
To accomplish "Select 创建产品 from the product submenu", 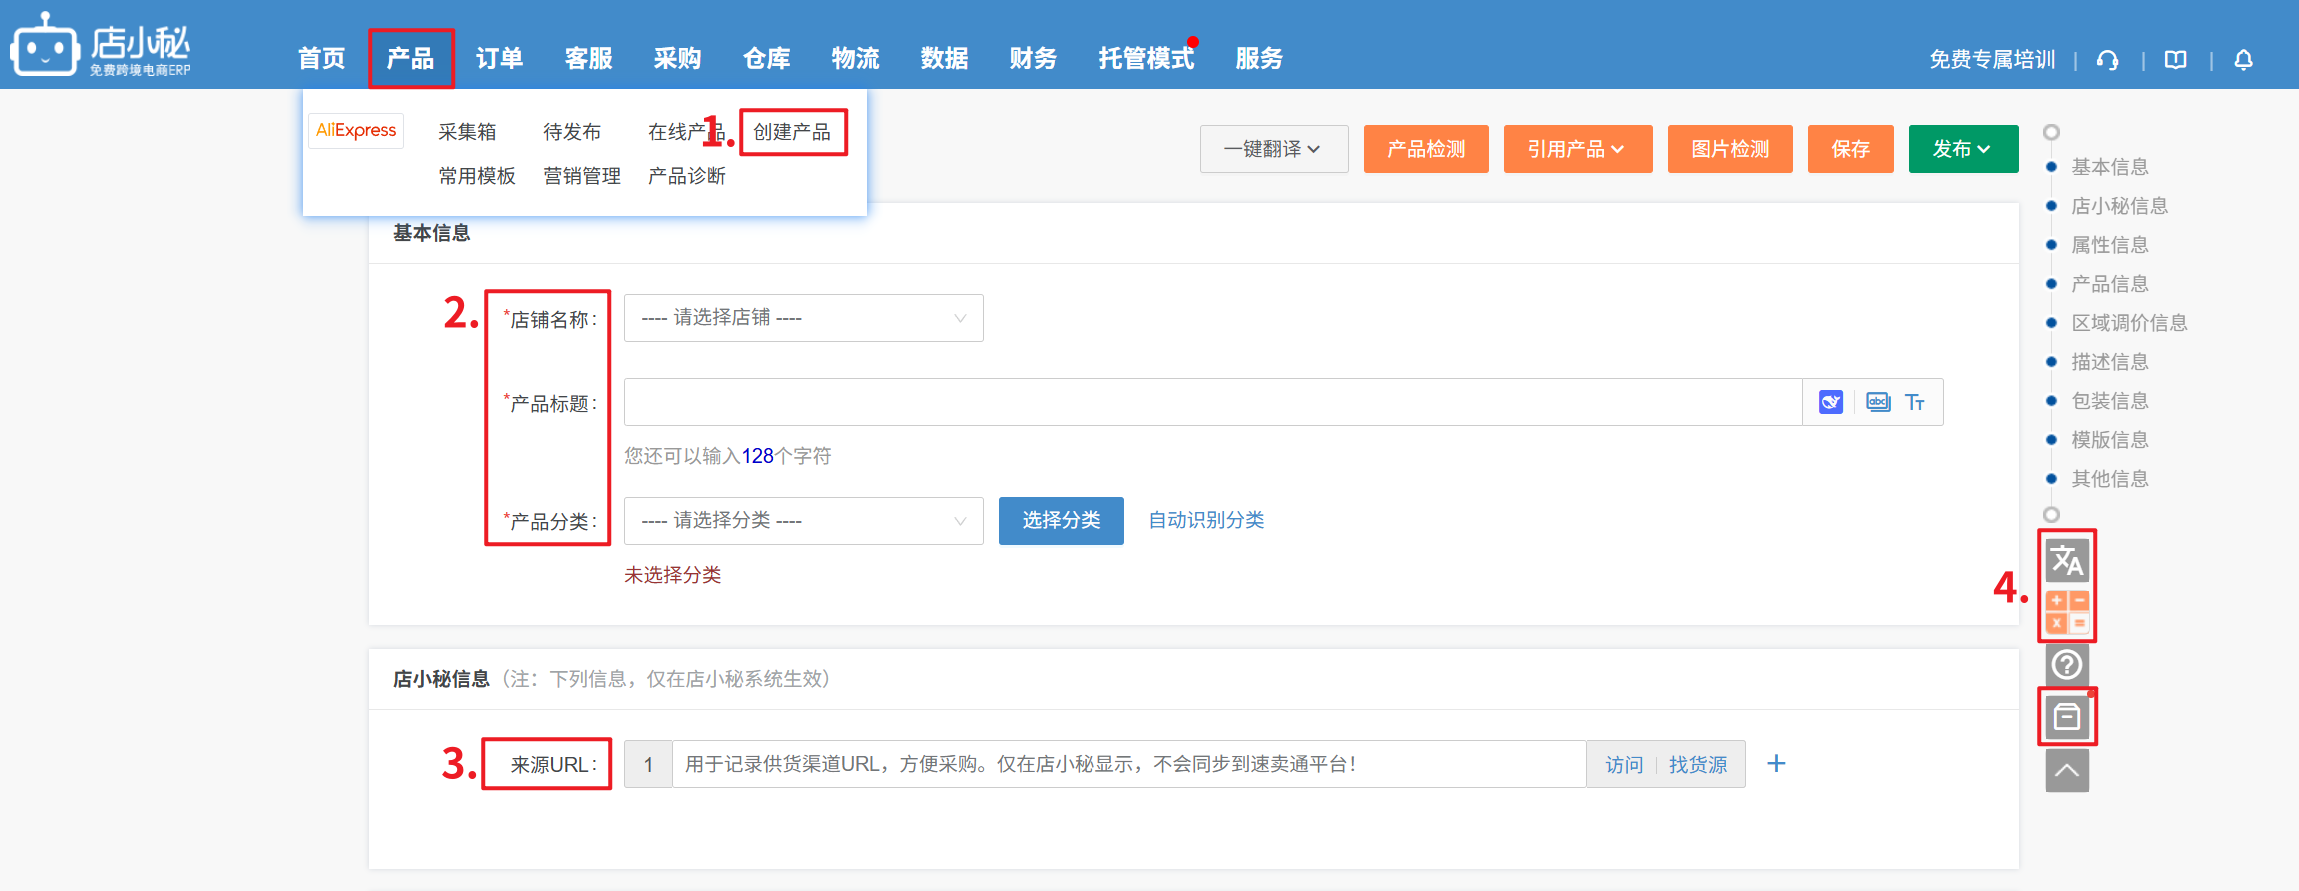I will point(792,132).
